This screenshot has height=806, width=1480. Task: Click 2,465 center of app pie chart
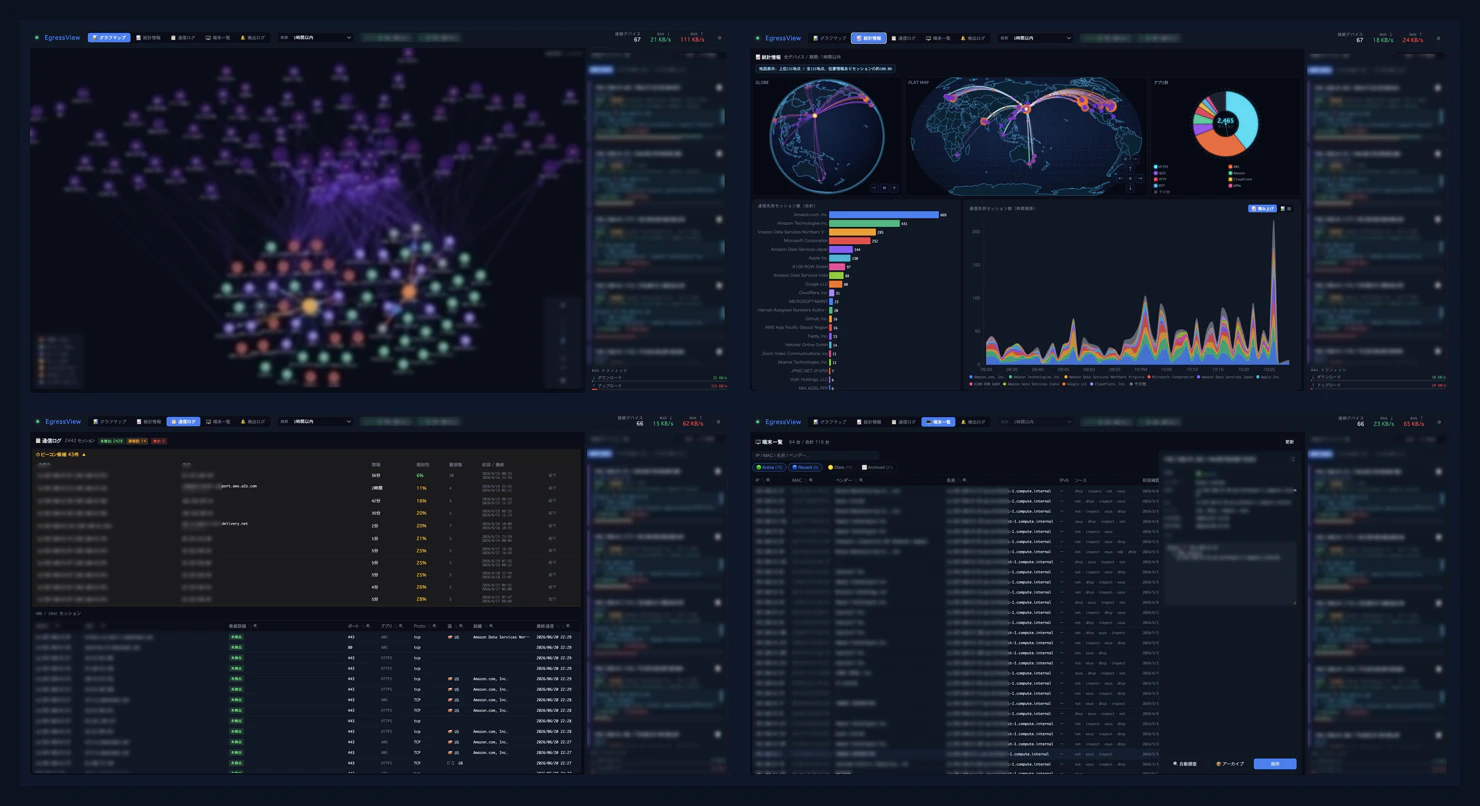1225,121
